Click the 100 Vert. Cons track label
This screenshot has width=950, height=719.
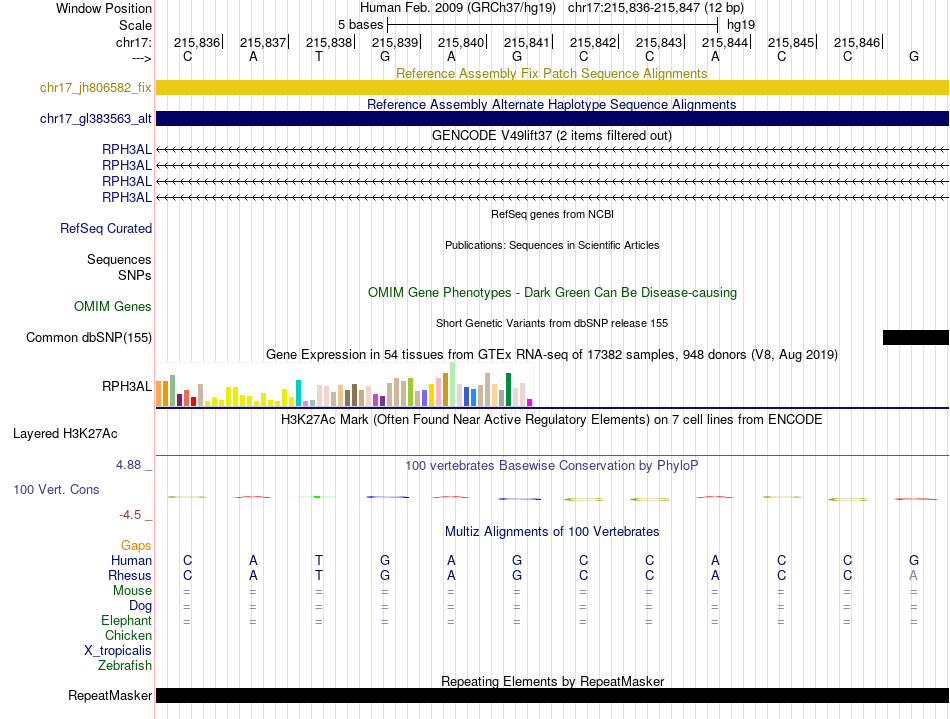point(56,489)
